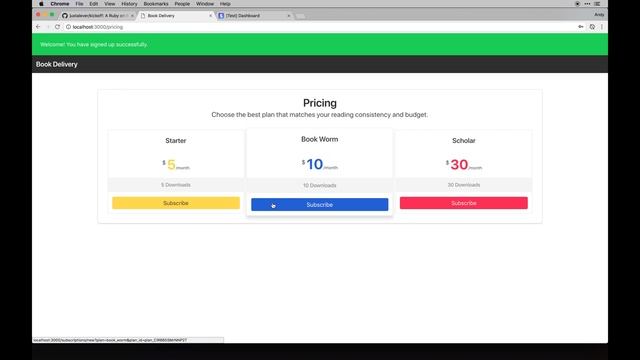Subscribe to the Book Worm plan
The height and width of the screenshot is (360, 640).
(x=320, y=204)
